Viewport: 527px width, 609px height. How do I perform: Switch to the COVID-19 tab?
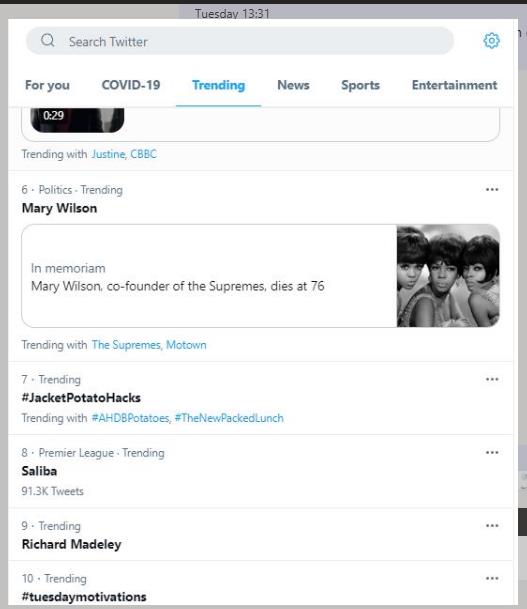pos(131,85)
